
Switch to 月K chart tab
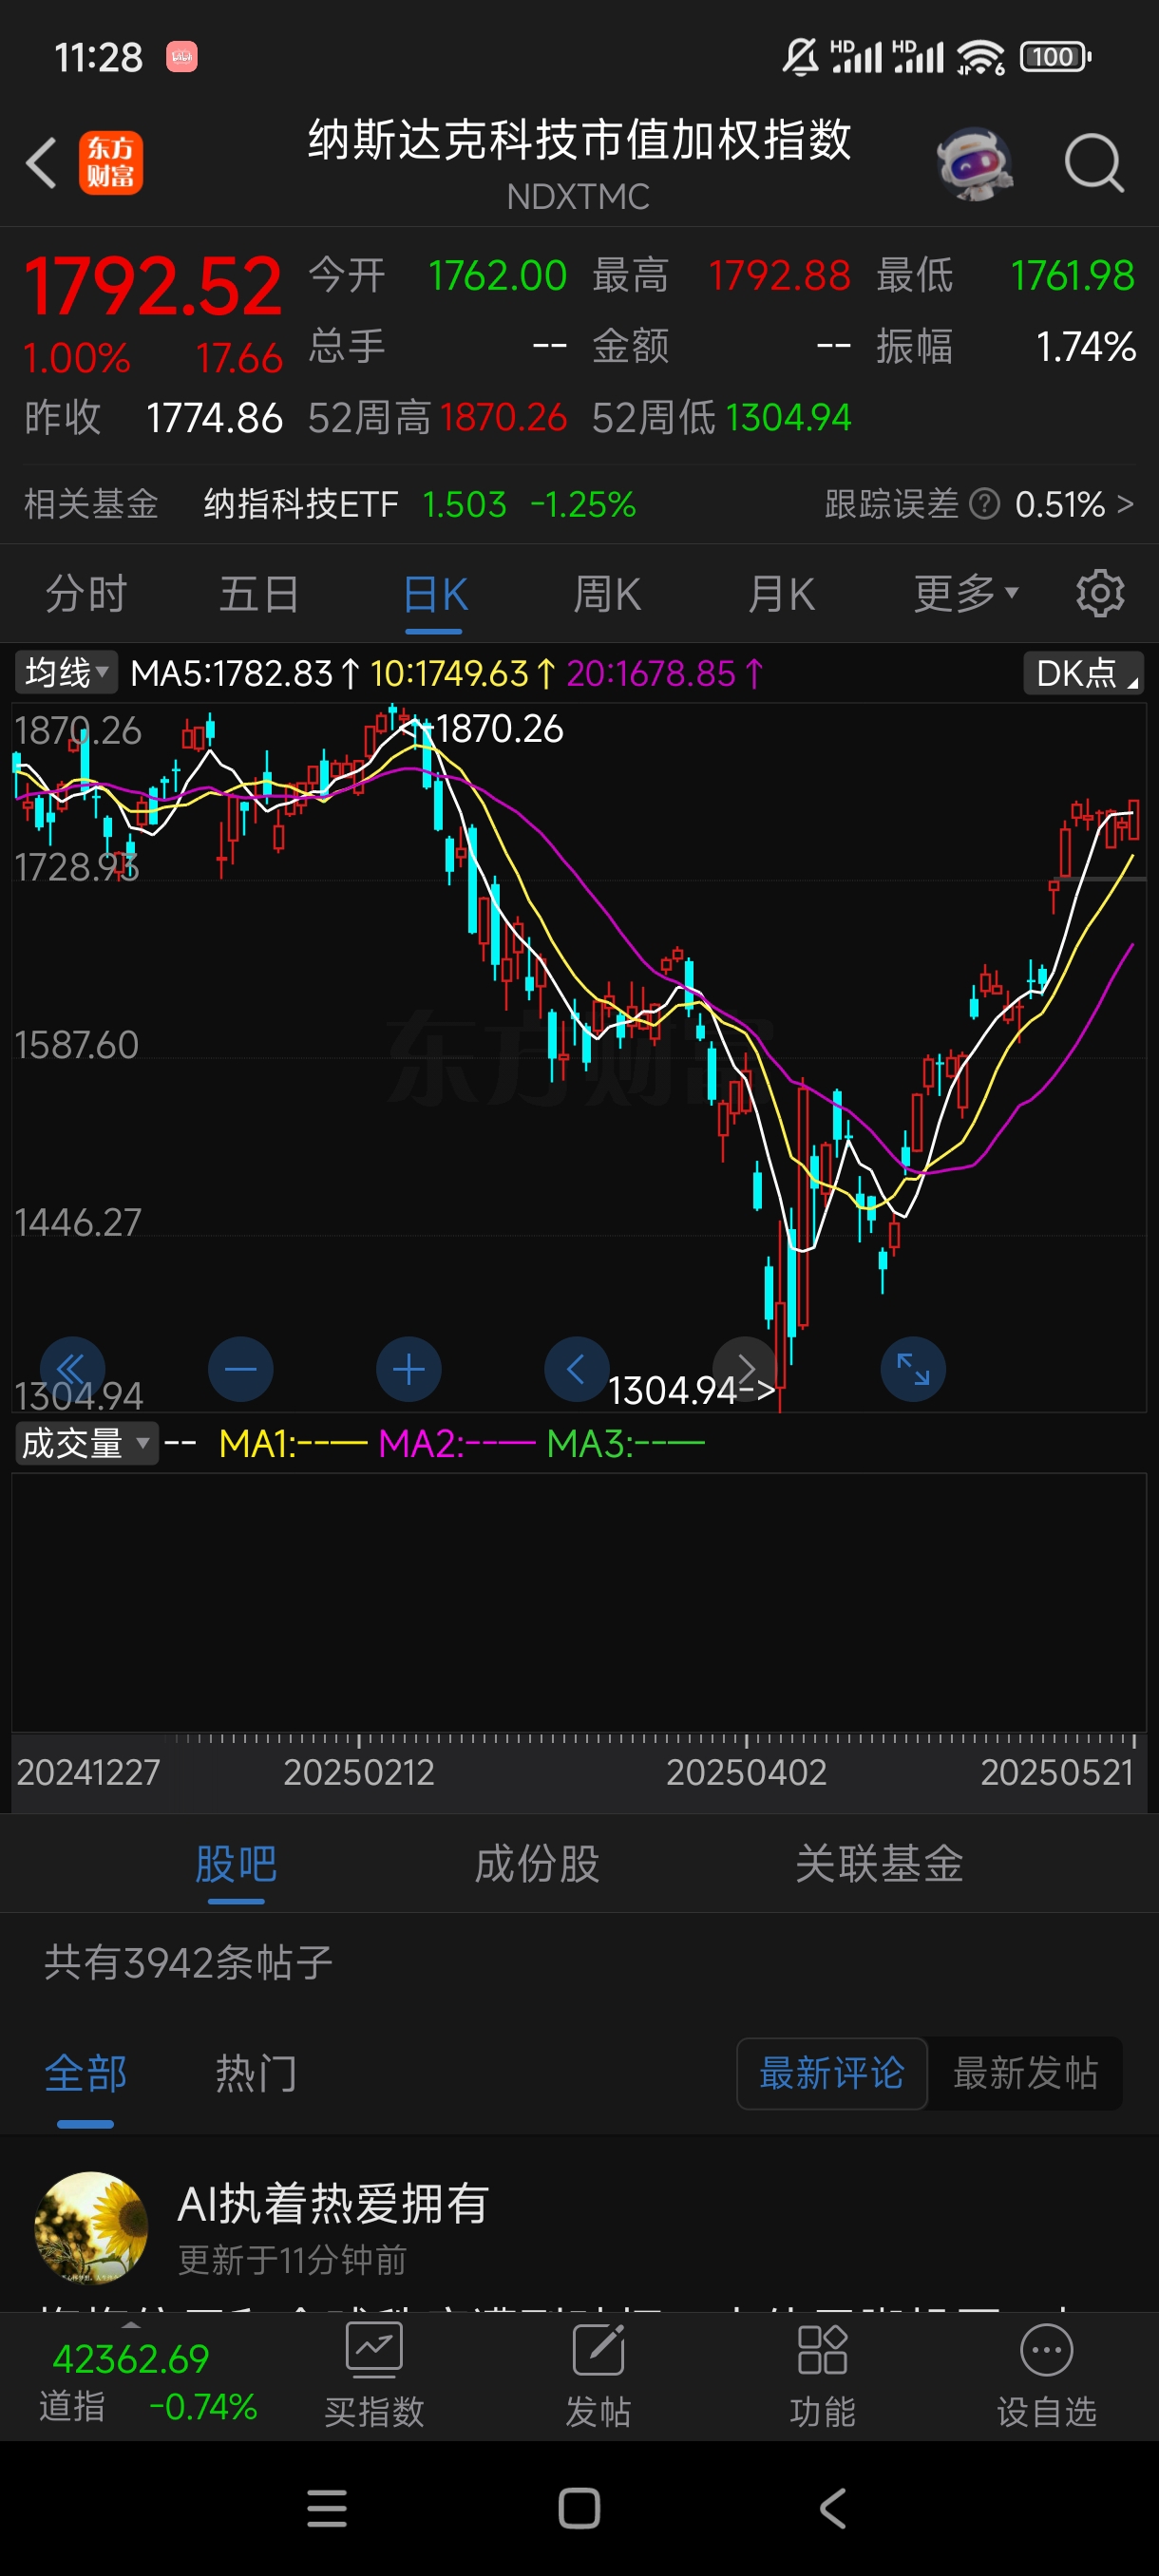[781, 594]
